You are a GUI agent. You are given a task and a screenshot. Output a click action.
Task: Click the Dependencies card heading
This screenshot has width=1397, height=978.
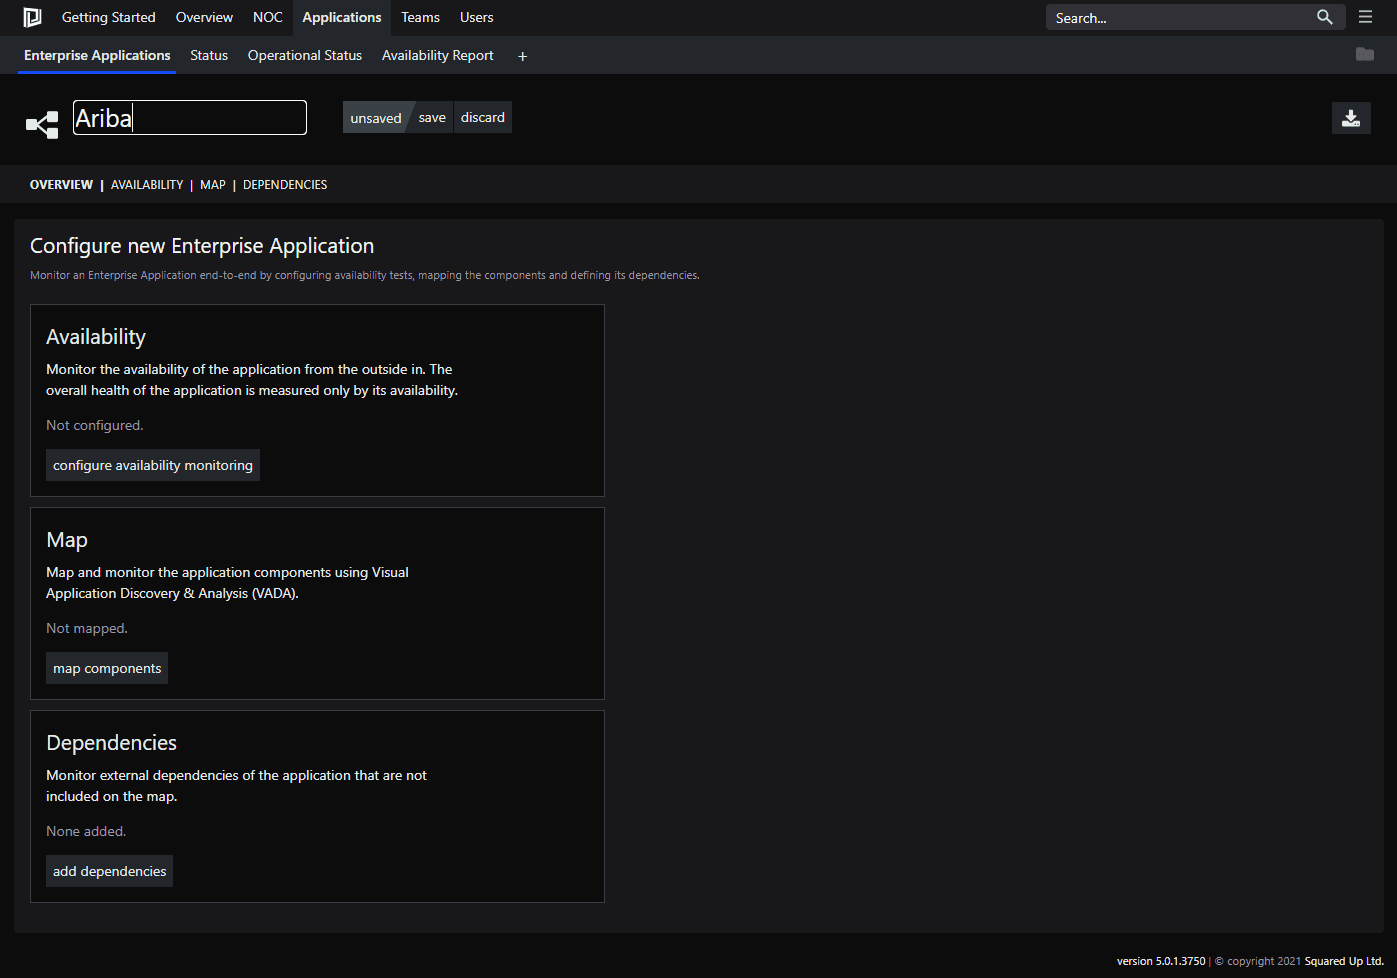click(x=111, y=743)
